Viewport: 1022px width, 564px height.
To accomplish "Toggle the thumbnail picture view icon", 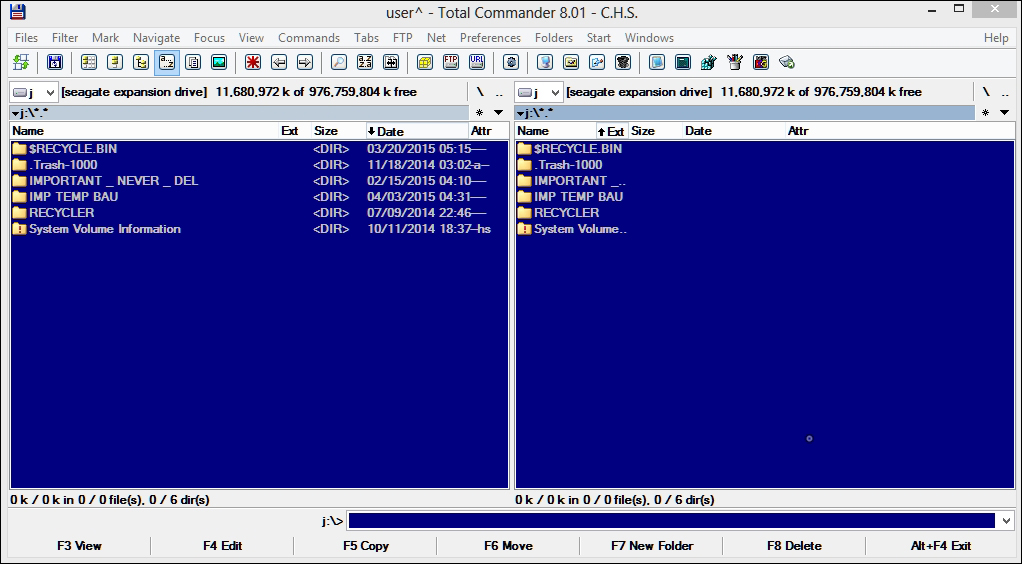I will pyautogui.click(x=219, y=62).
